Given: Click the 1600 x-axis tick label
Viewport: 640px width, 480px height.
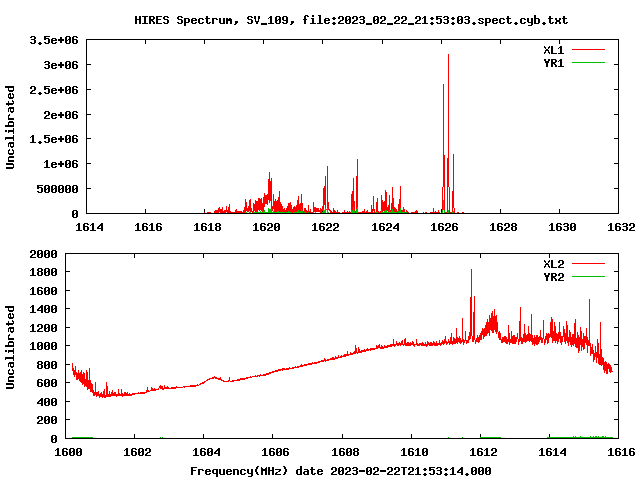Looking at the screenshot, I should [68, 452].
